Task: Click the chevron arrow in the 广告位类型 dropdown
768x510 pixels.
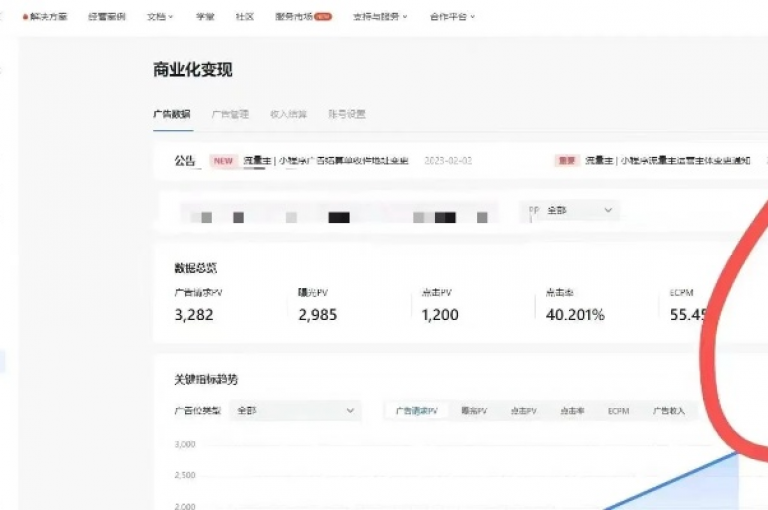Action: 350,411
